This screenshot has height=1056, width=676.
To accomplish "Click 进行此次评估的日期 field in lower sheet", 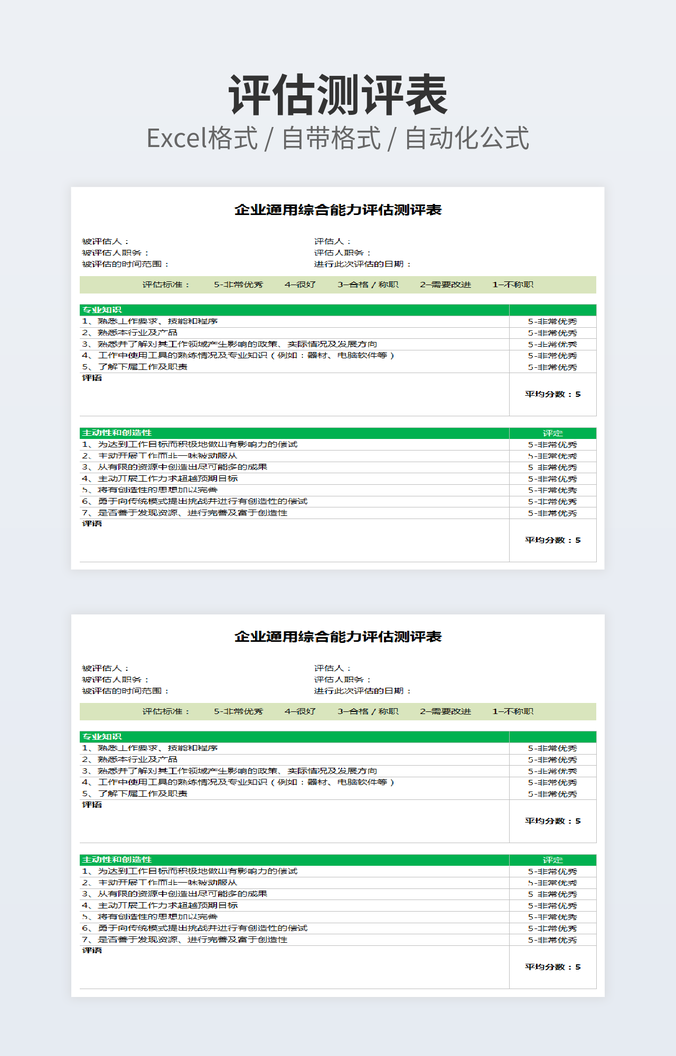I will [x=362, y=691].
